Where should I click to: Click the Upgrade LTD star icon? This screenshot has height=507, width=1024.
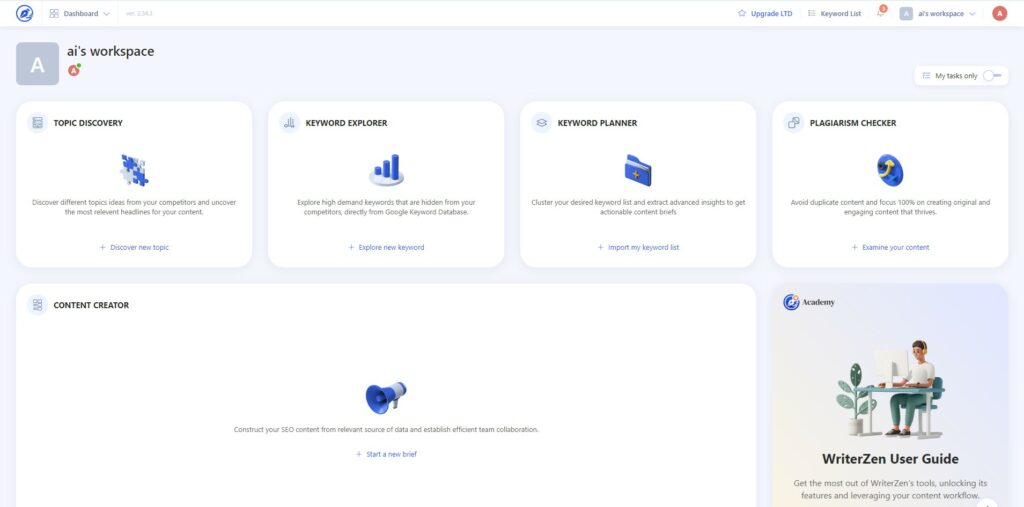coord(742,13)
